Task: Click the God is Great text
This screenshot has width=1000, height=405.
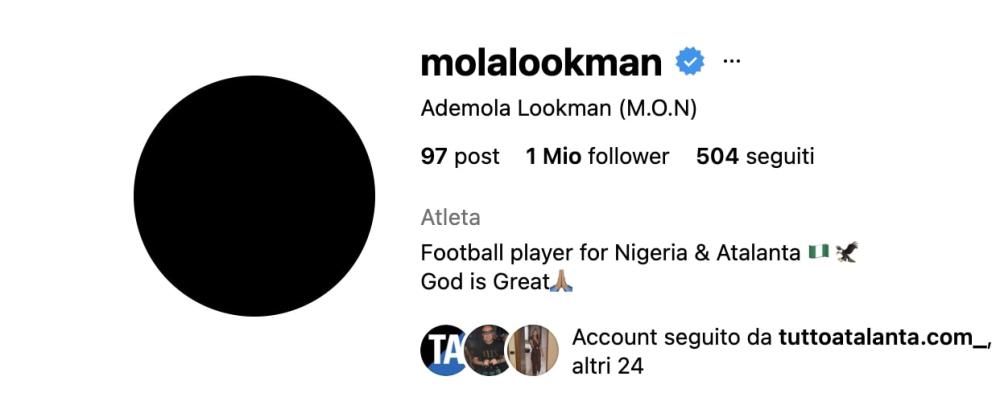Action: point(484,282)
